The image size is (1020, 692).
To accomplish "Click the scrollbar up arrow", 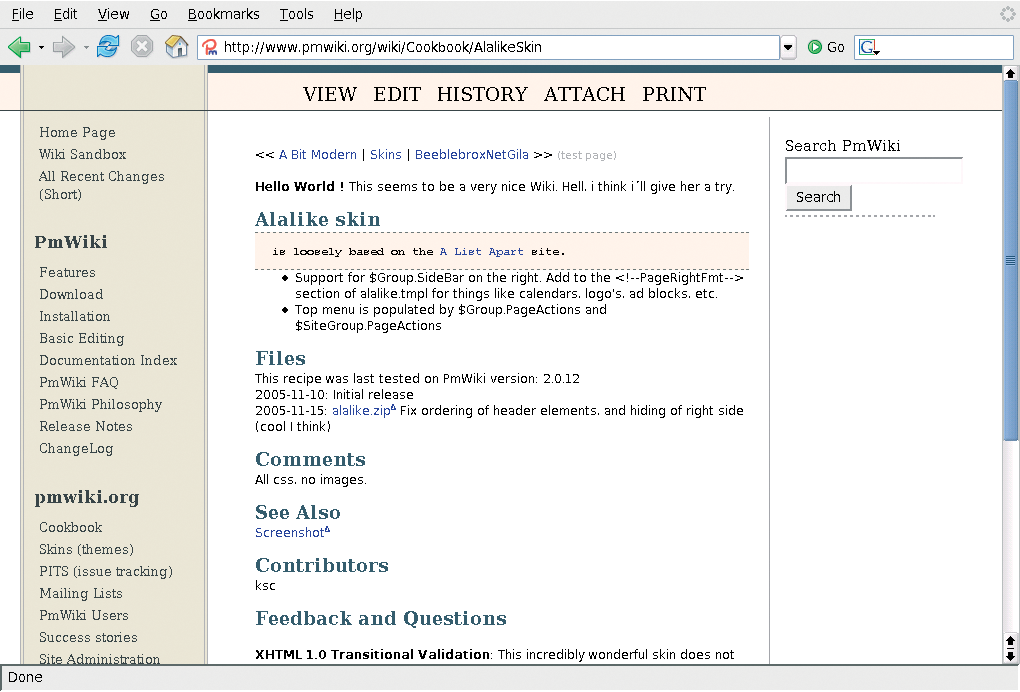I will (x=1010, y=73).
